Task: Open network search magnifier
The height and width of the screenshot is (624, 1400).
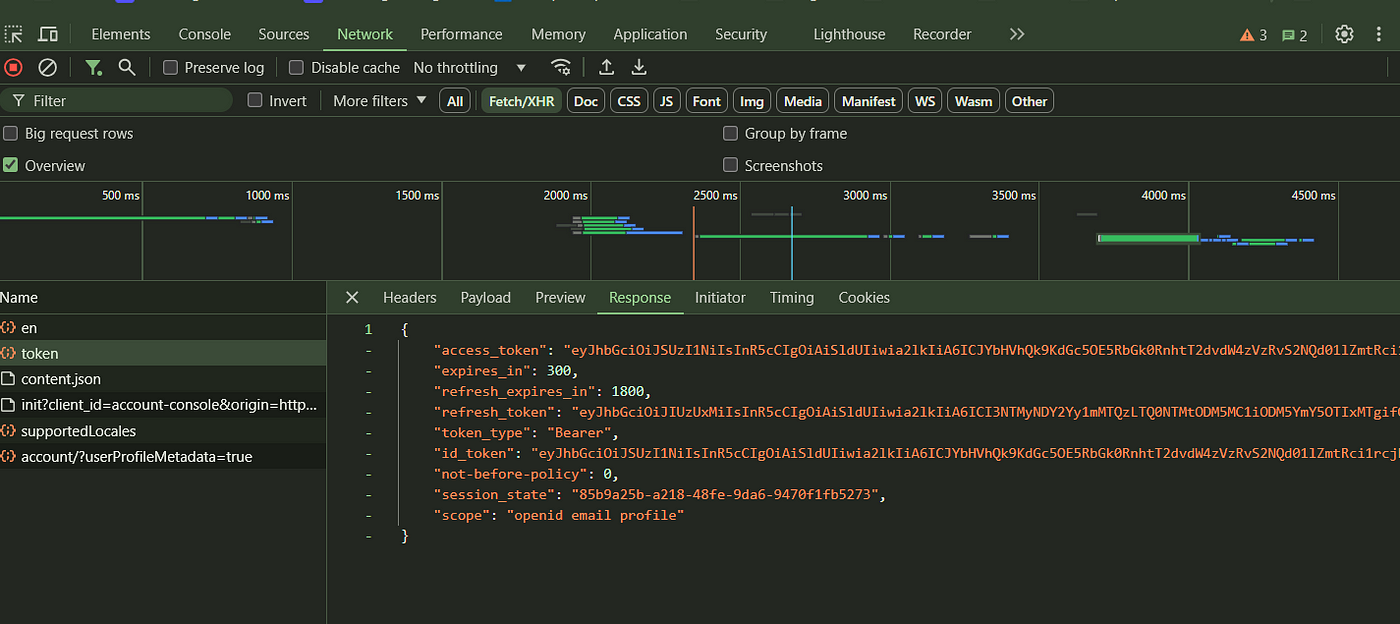Action: 127,67
